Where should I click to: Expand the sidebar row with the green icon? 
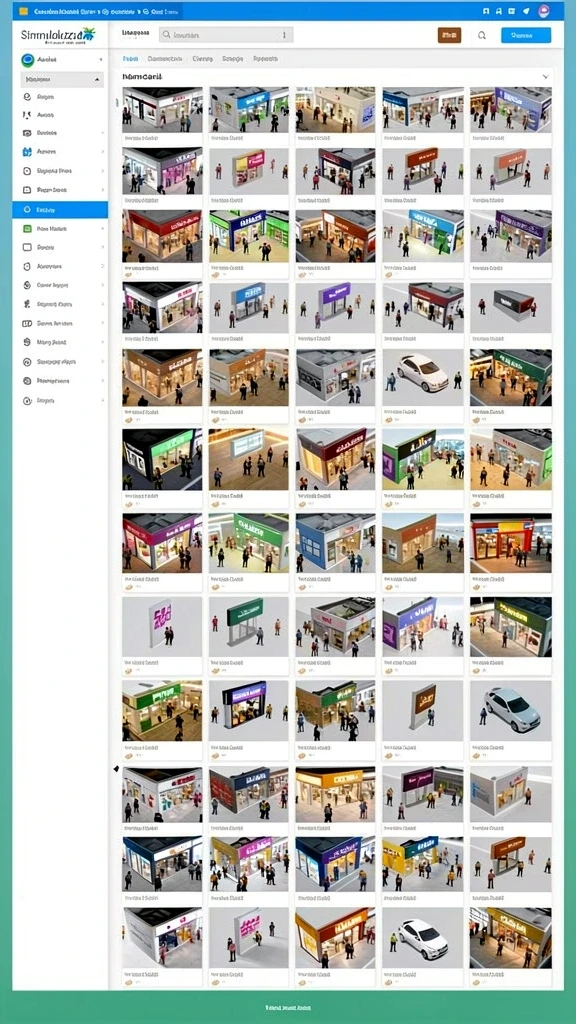pos(103,229)
